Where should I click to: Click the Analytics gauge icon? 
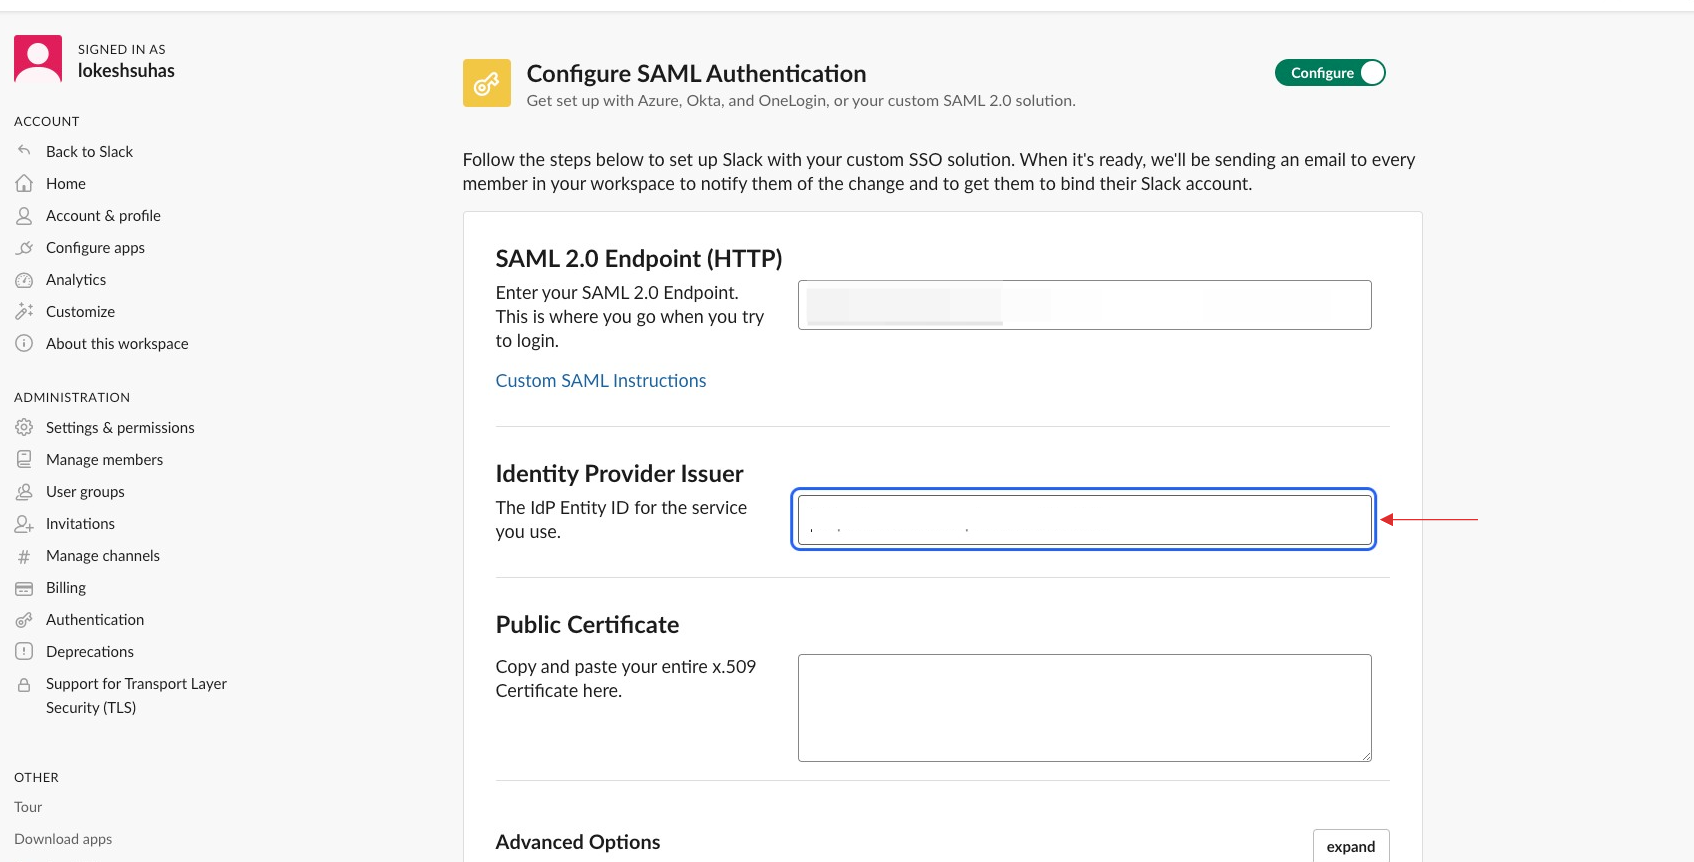(24, 279)
